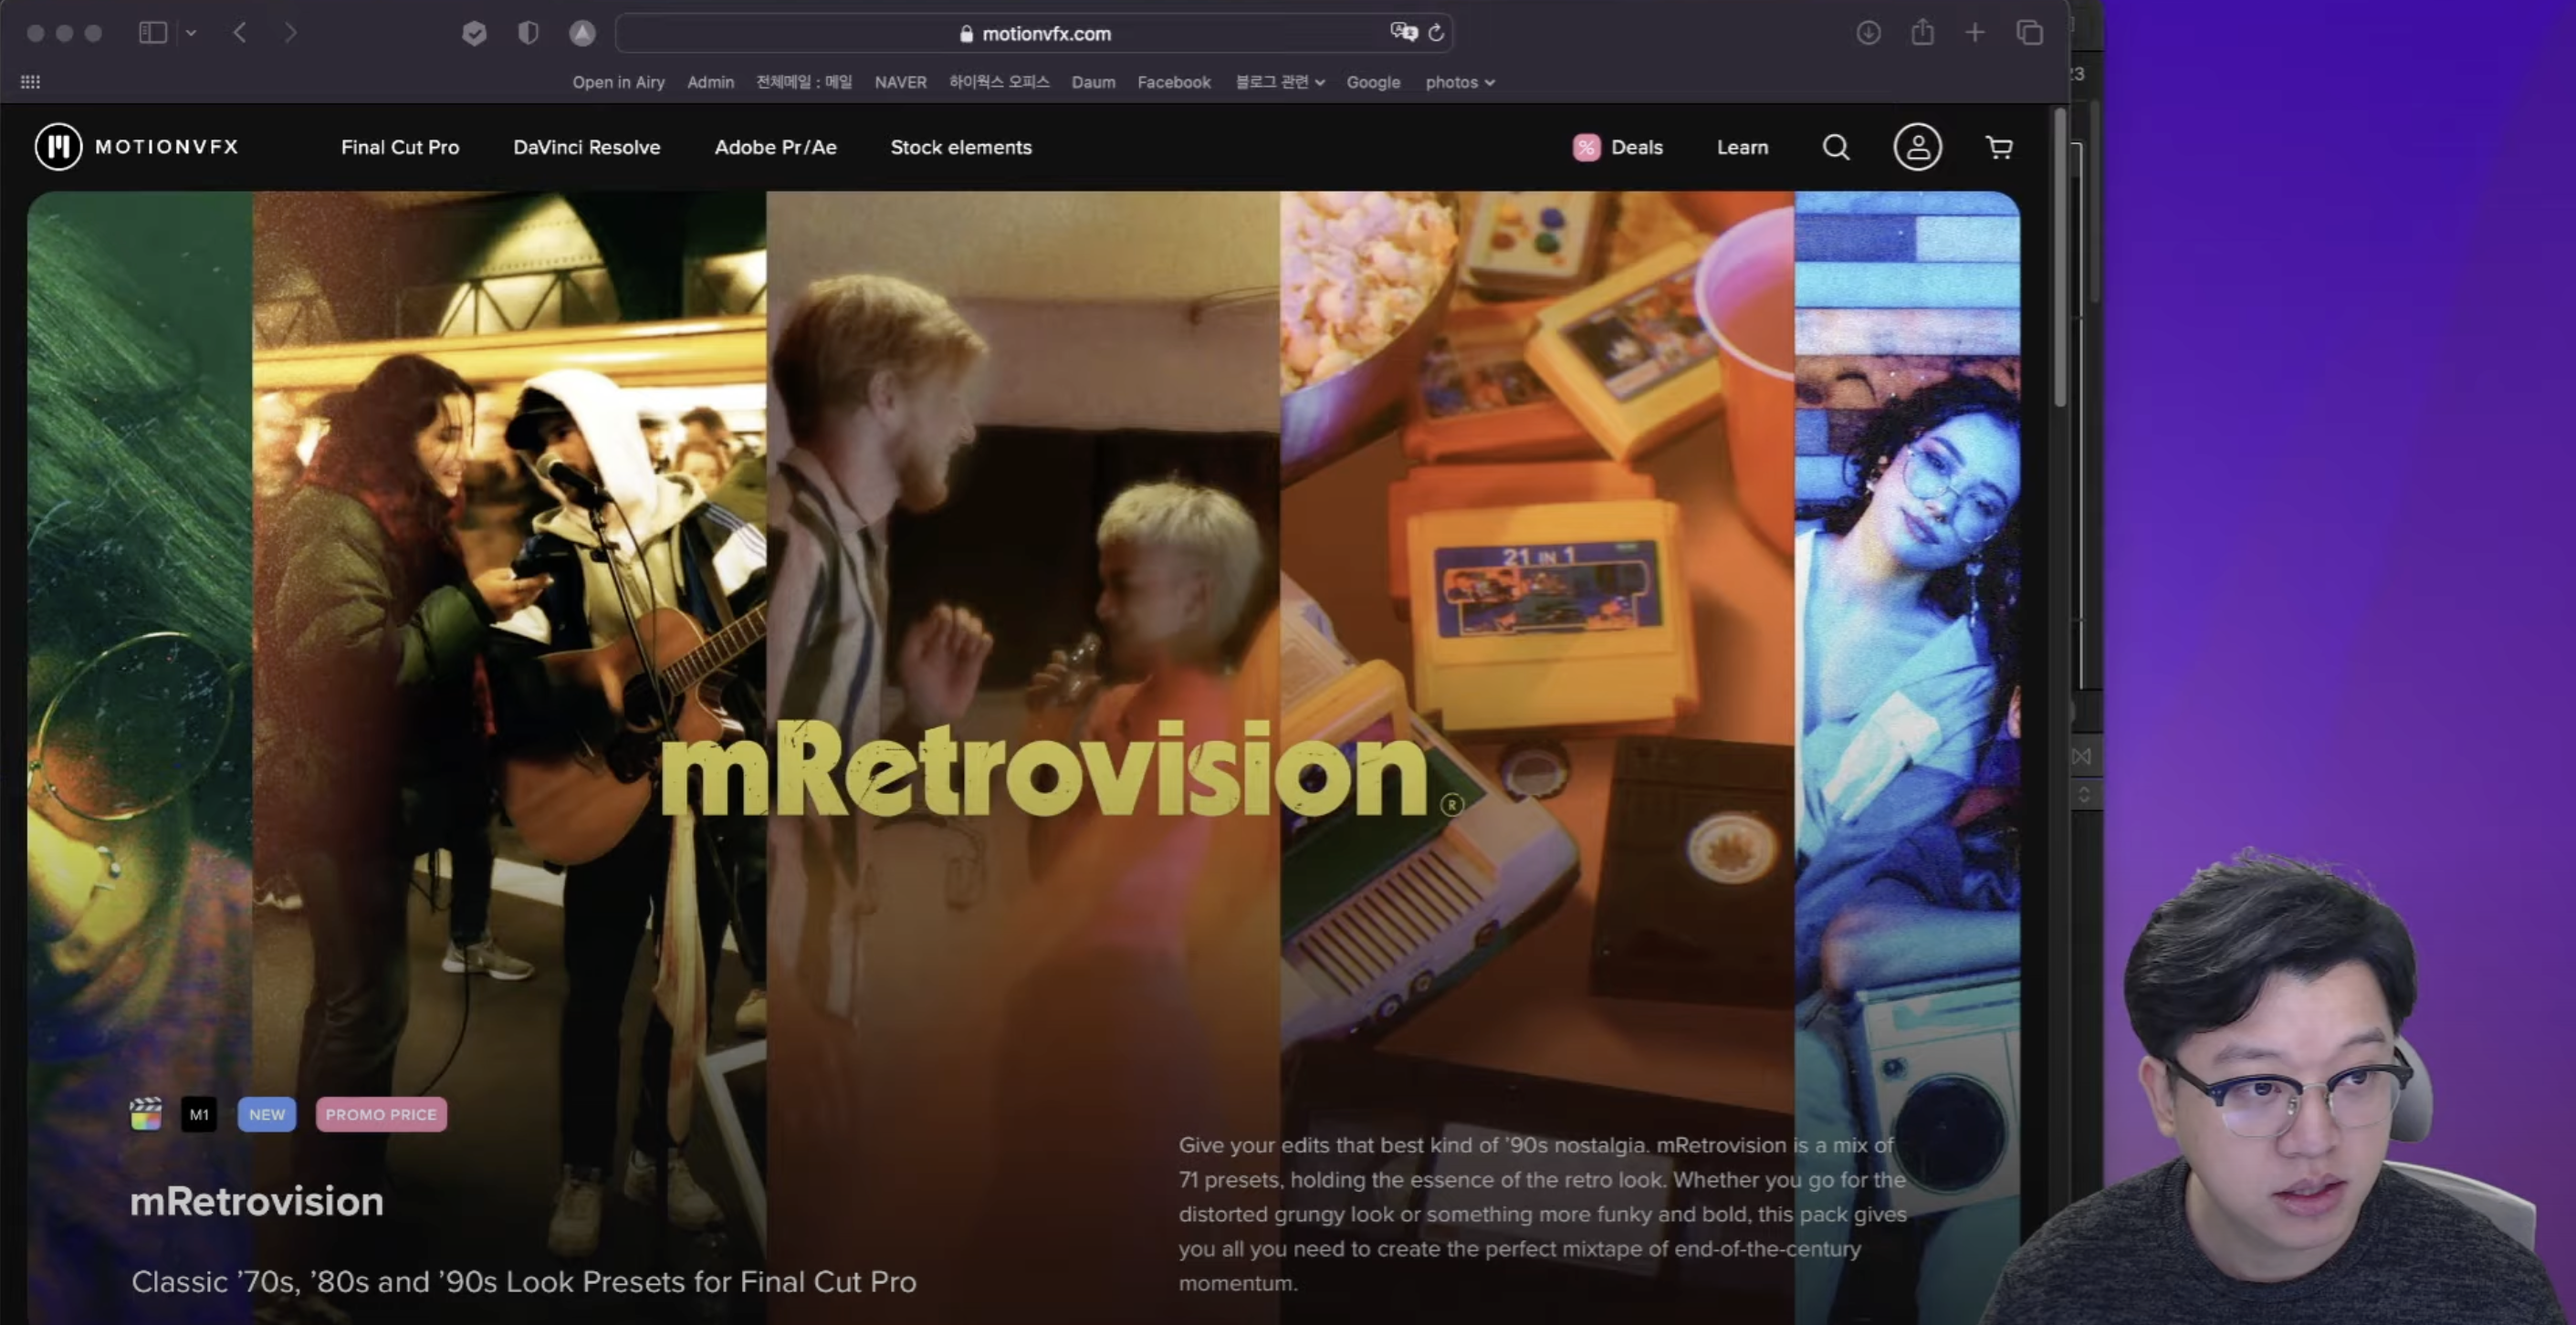Click the MotionVFX logo
This screenshot has height=1325, width=2576.
(137, 147)
